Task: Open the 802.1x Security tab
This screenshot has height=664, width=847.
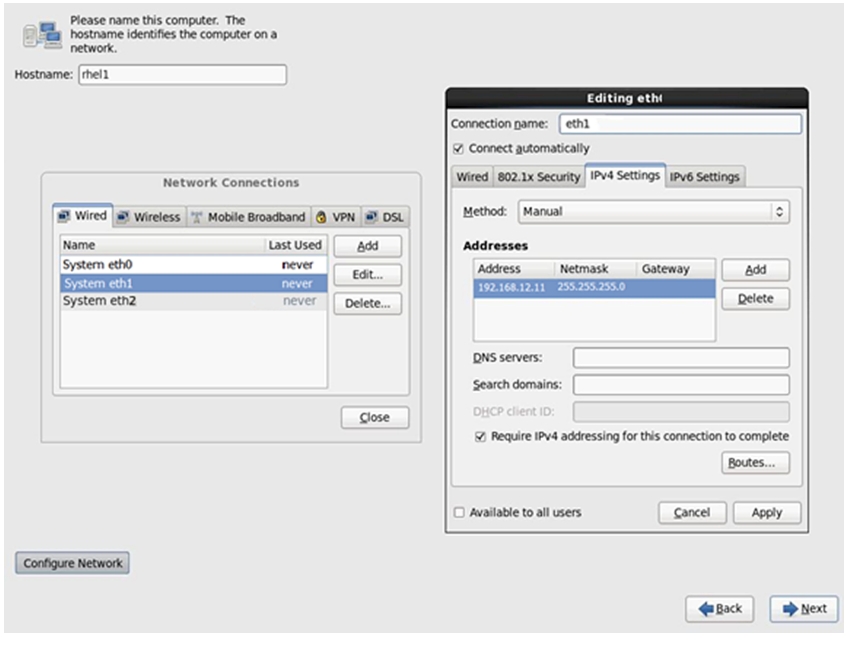Action: click(x=539, y=177)
